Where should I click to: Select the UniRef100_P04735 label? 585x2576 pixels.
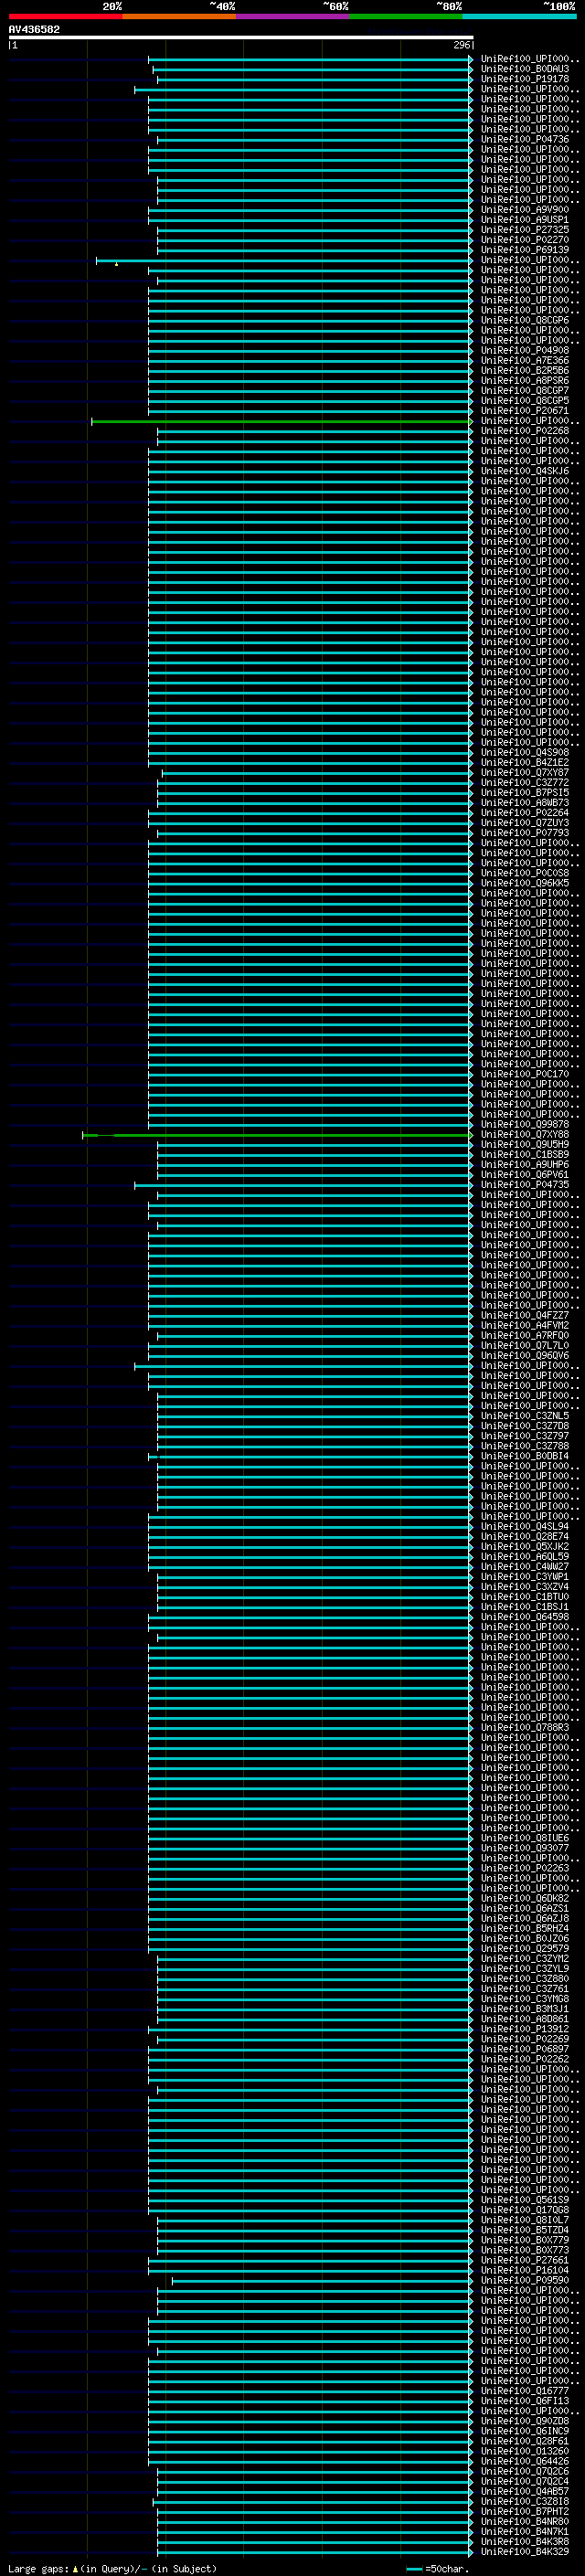pyautogui.click(x=525, y=1184)
